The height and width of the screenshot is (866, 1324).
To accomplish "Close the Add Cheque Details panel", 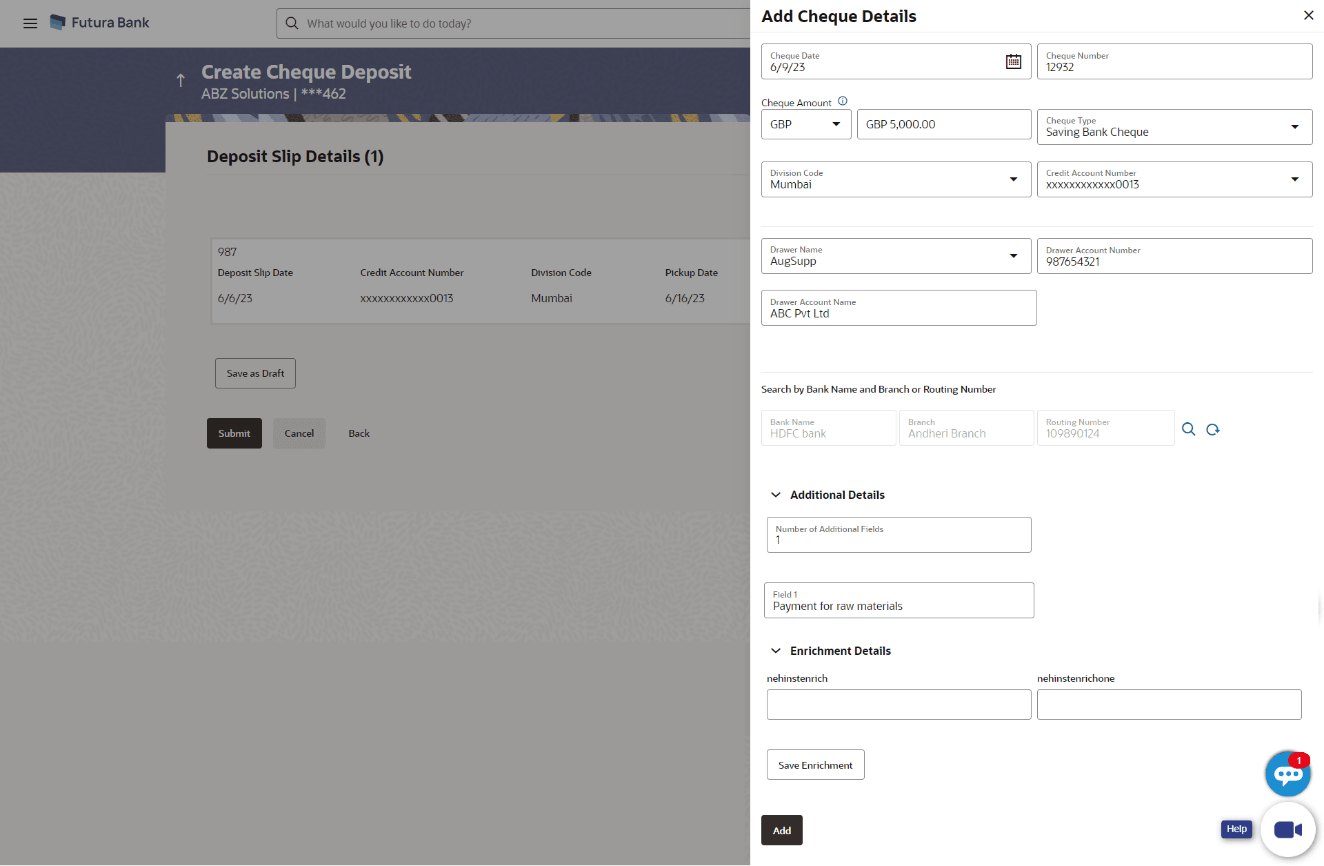I will point(1308,16).
